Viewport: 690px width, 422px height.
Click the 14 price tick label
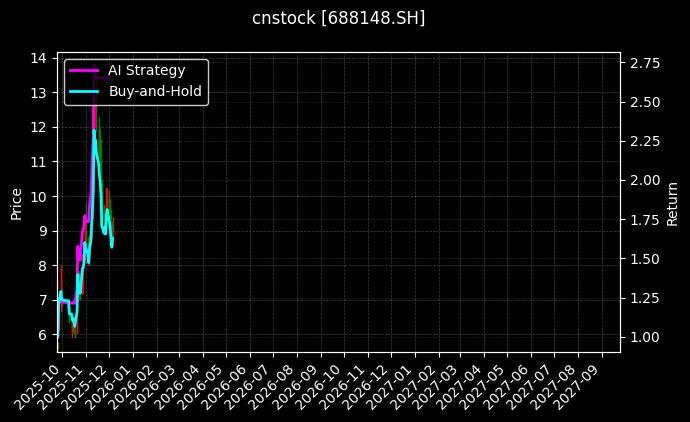click(38, 58)
